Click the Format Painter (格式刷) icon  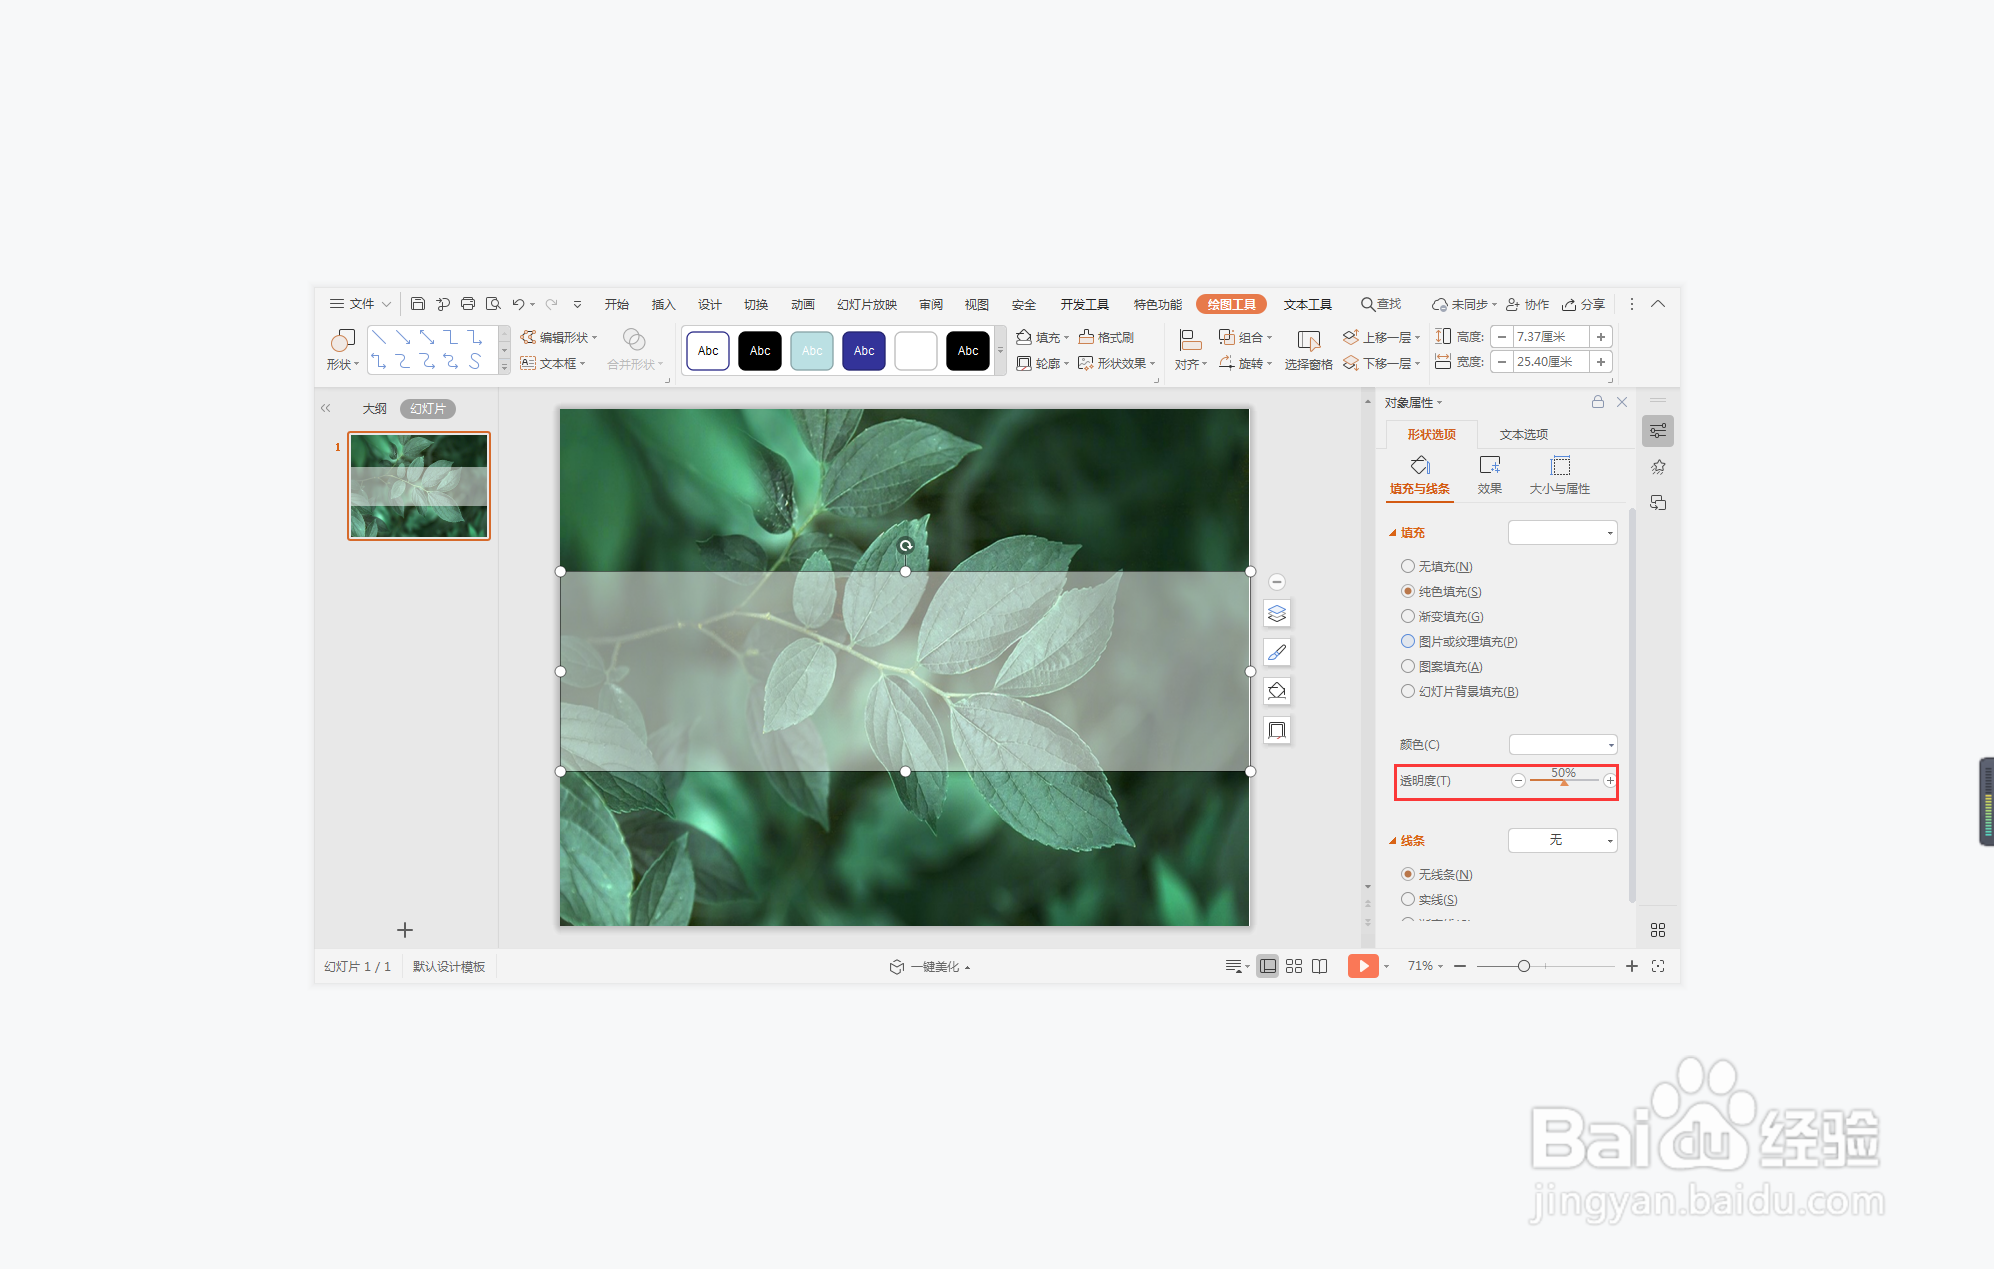[x=1087, y=337]
